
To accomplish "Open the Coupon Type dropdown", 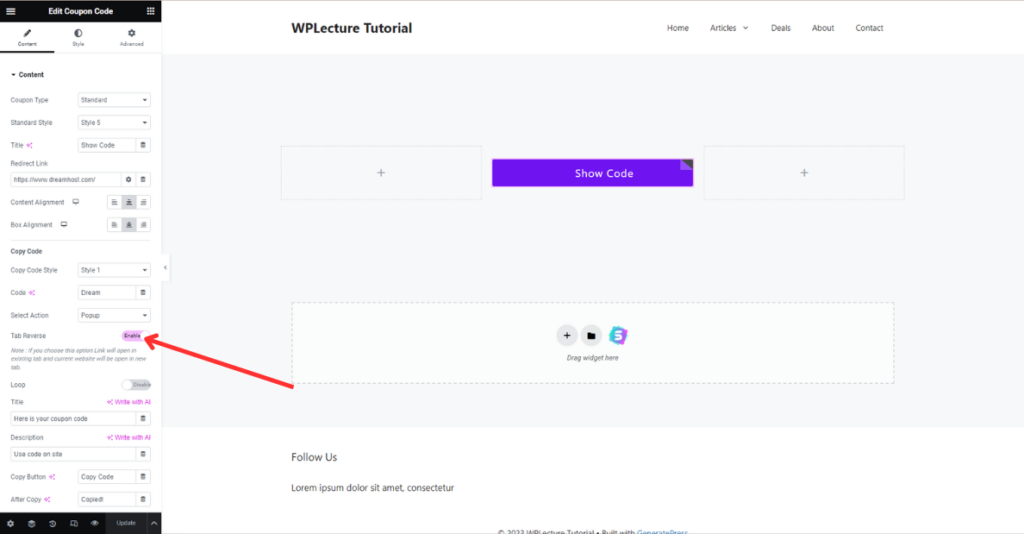I will [x=114, y=100].
